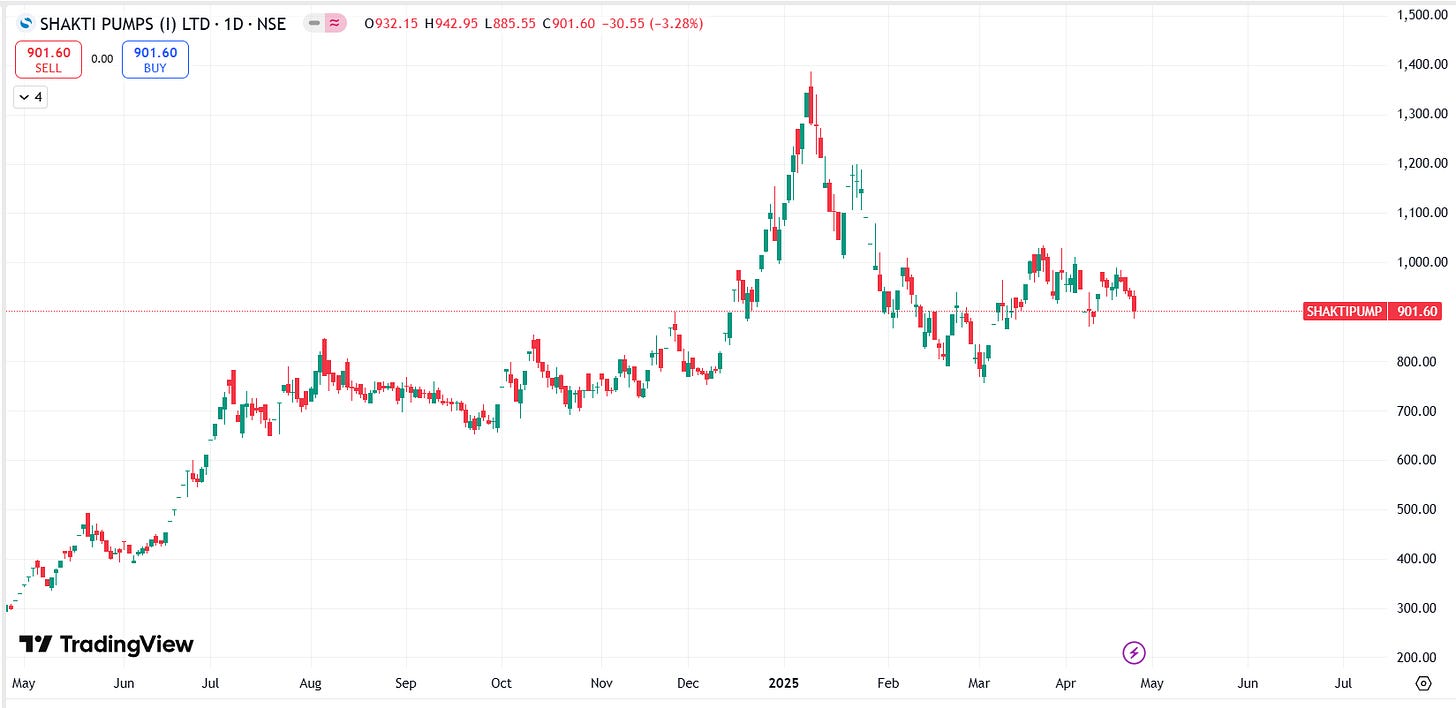Click the Feb label on time axis
The height and width of the screenshot is (708, 1456).
tap(888, 684)
